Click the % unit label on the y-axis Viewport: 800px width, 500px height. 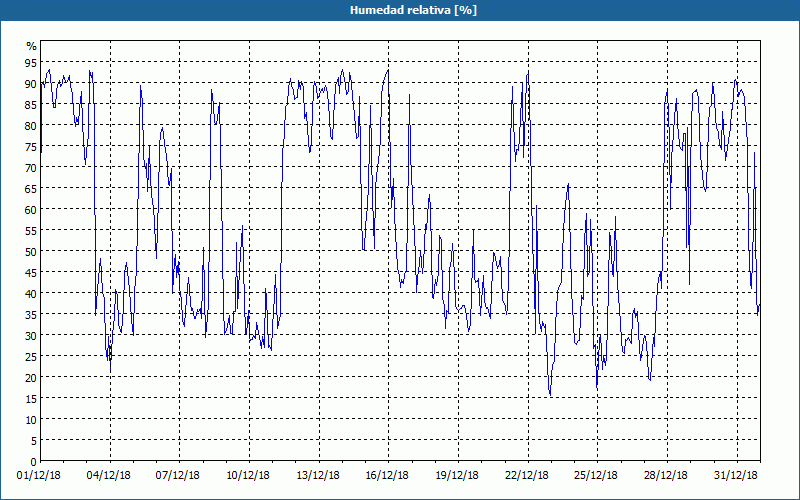pos(32,46)
